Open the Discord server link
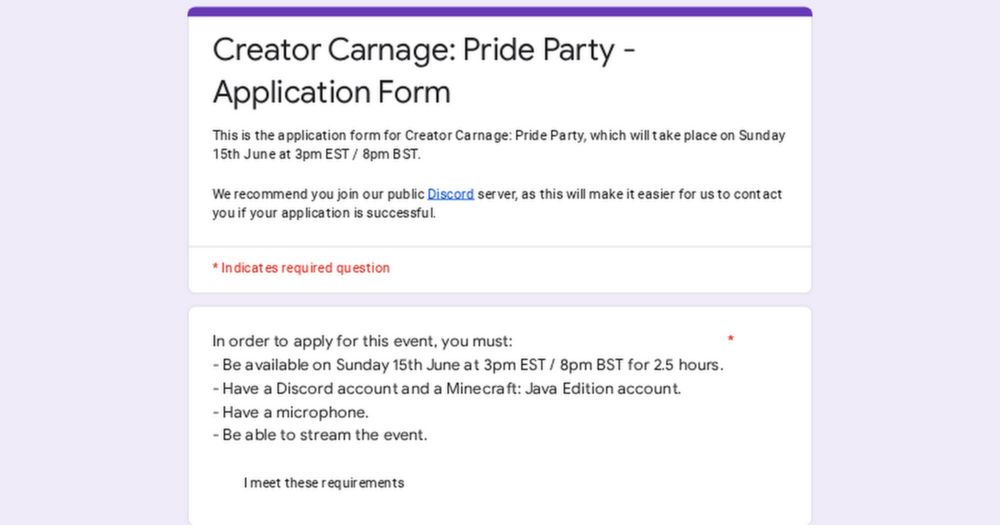The height and width of the screenshot is (525, 1000). tap(450, 194)
